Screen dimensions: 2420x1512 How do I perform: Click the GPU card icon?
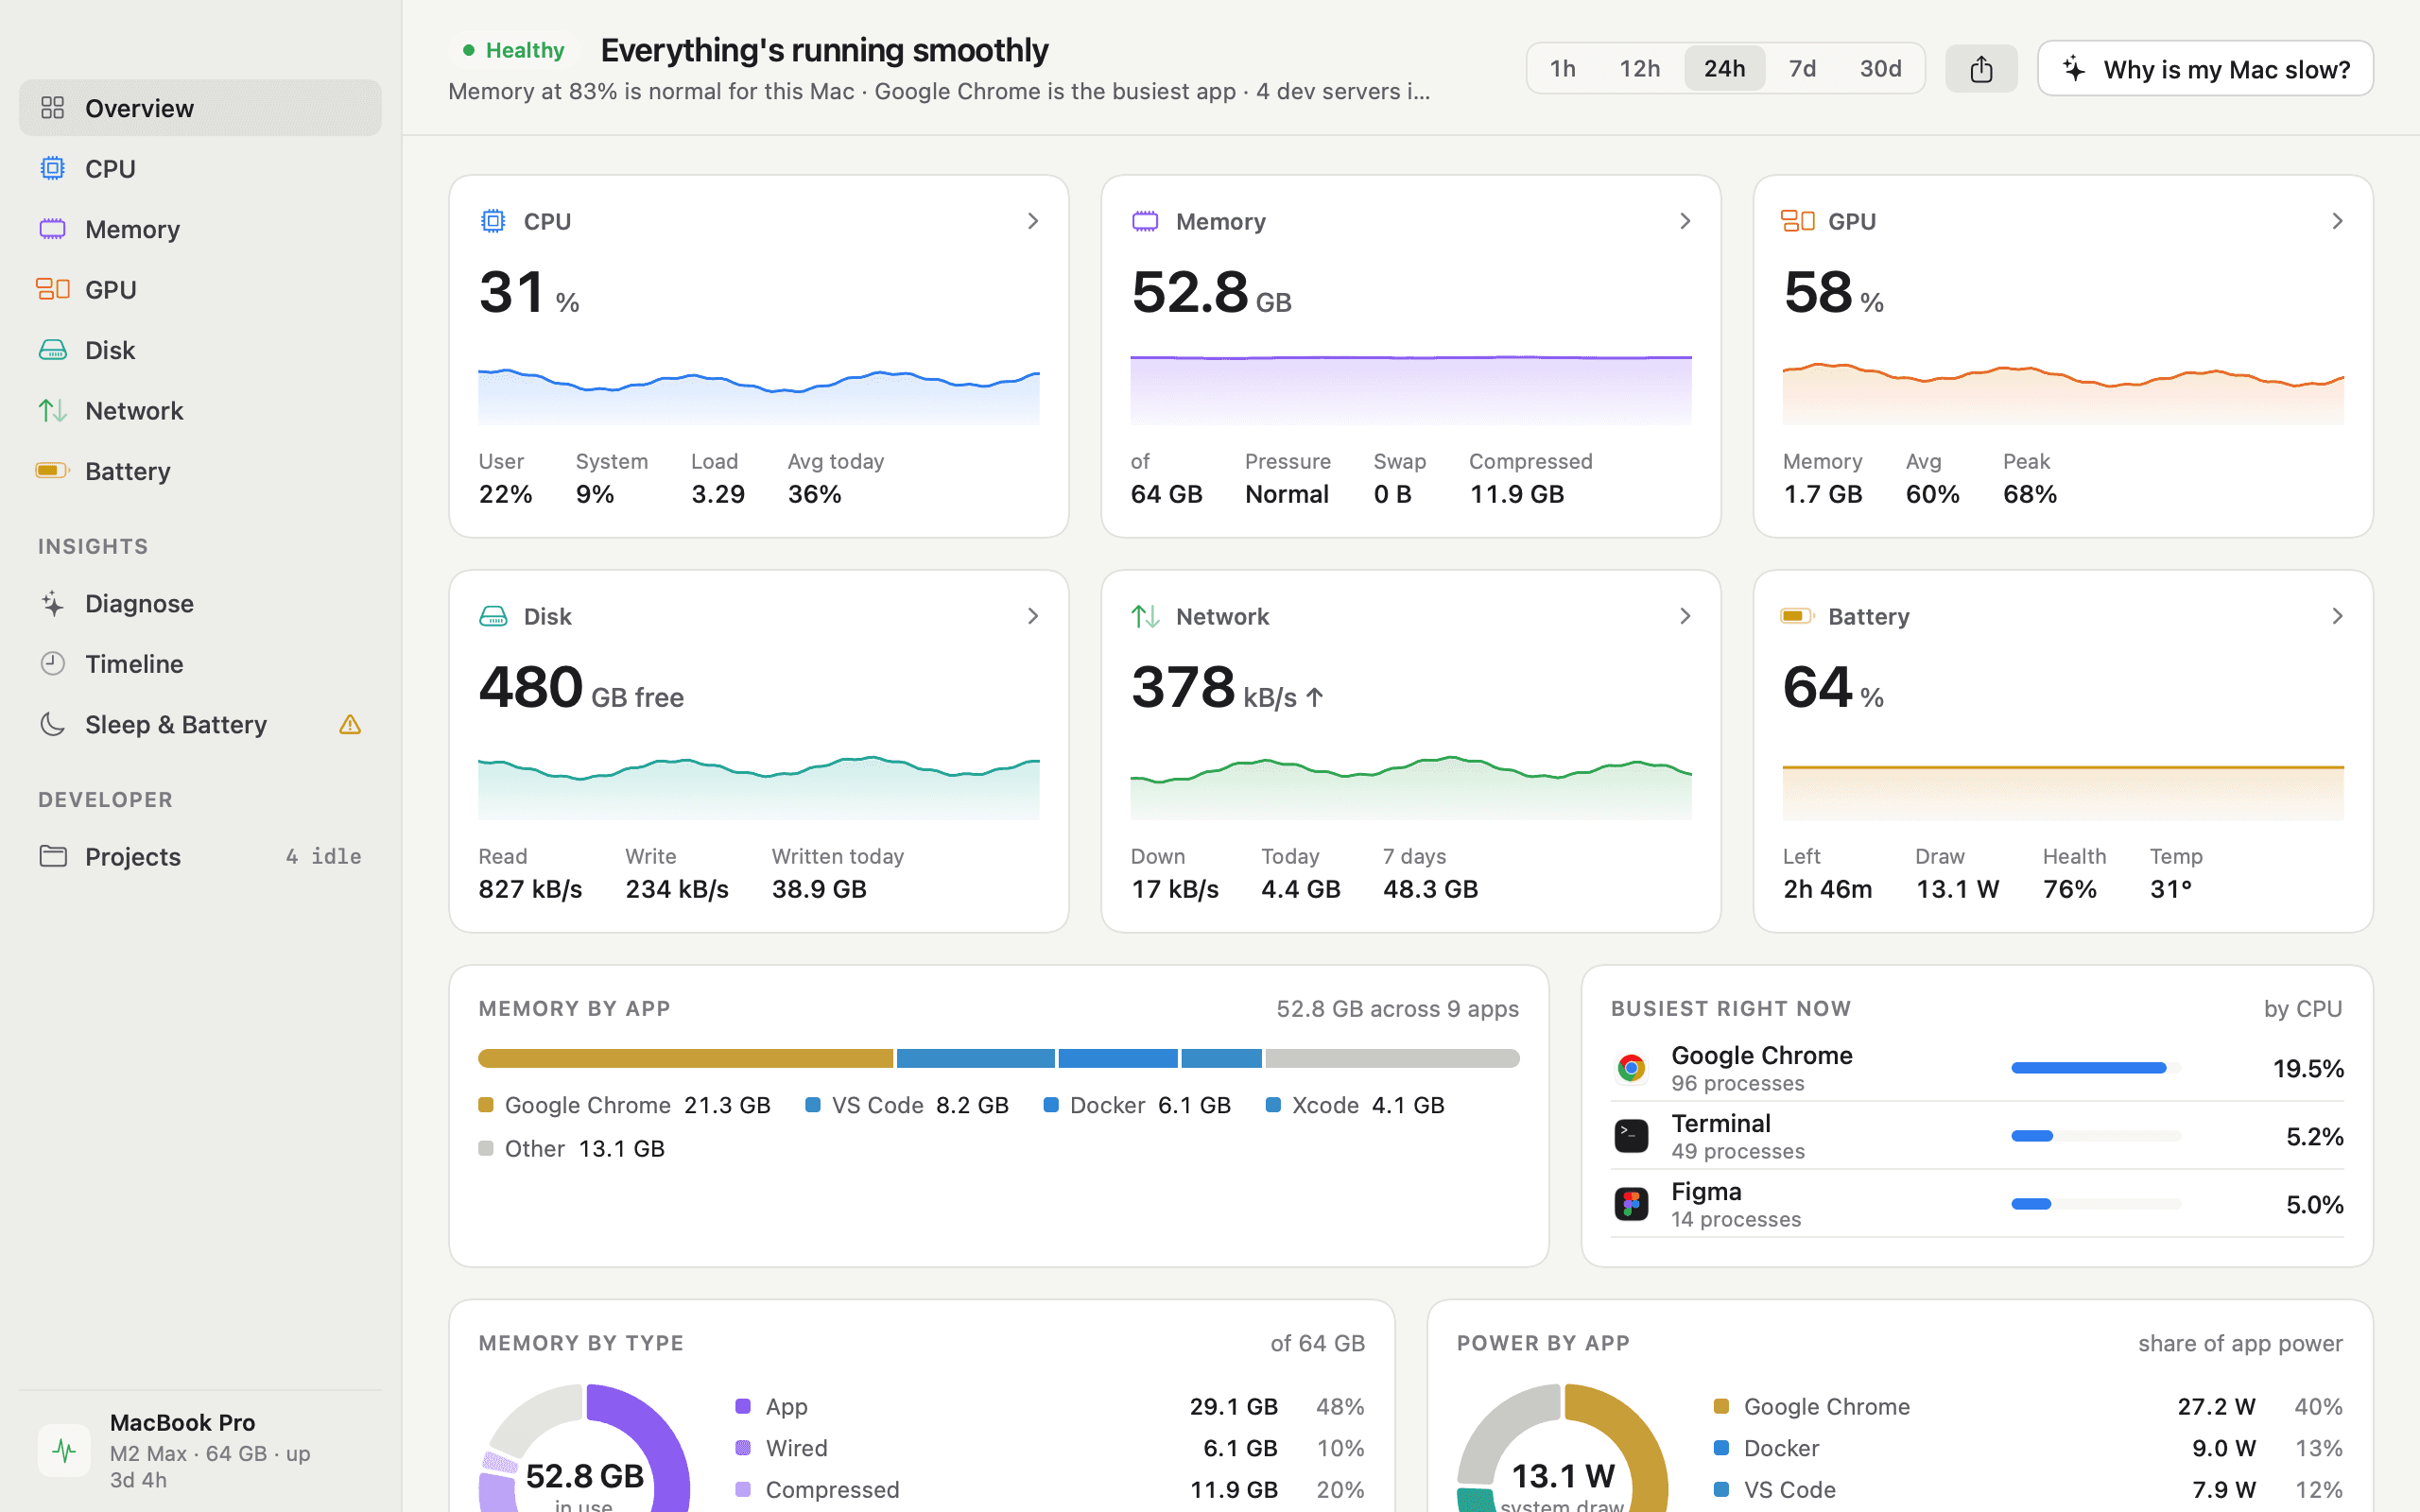[1798, 221]
